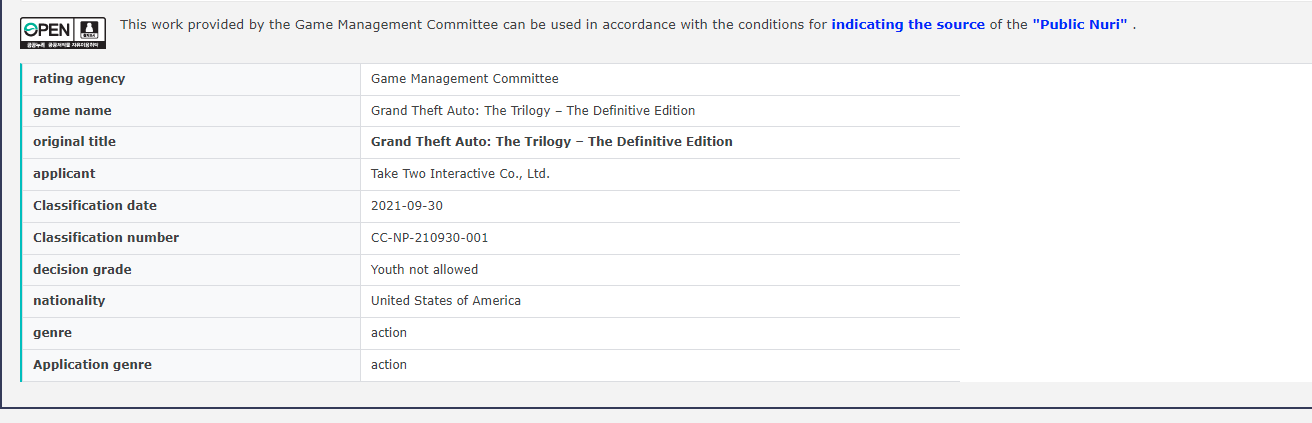Click the bold original title text
Image resolution: width=1312 pixels, height=423 pixels.
[551, 142]
